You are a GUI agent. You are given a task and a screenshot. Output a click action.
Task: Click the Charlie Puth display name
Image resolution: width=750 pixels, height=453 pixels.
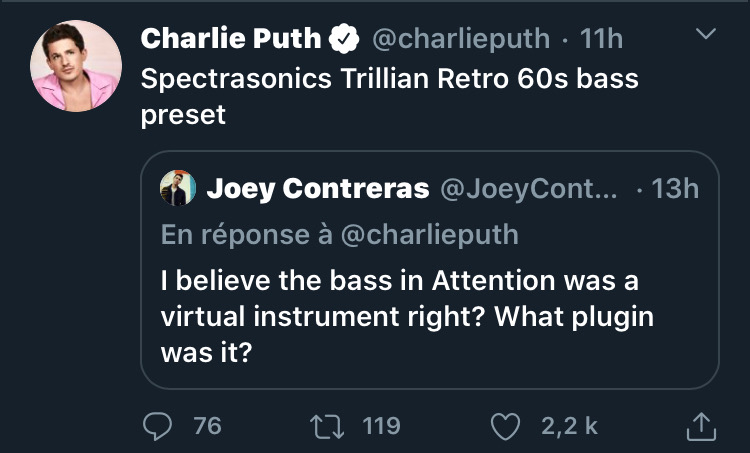tap(231, 39)
